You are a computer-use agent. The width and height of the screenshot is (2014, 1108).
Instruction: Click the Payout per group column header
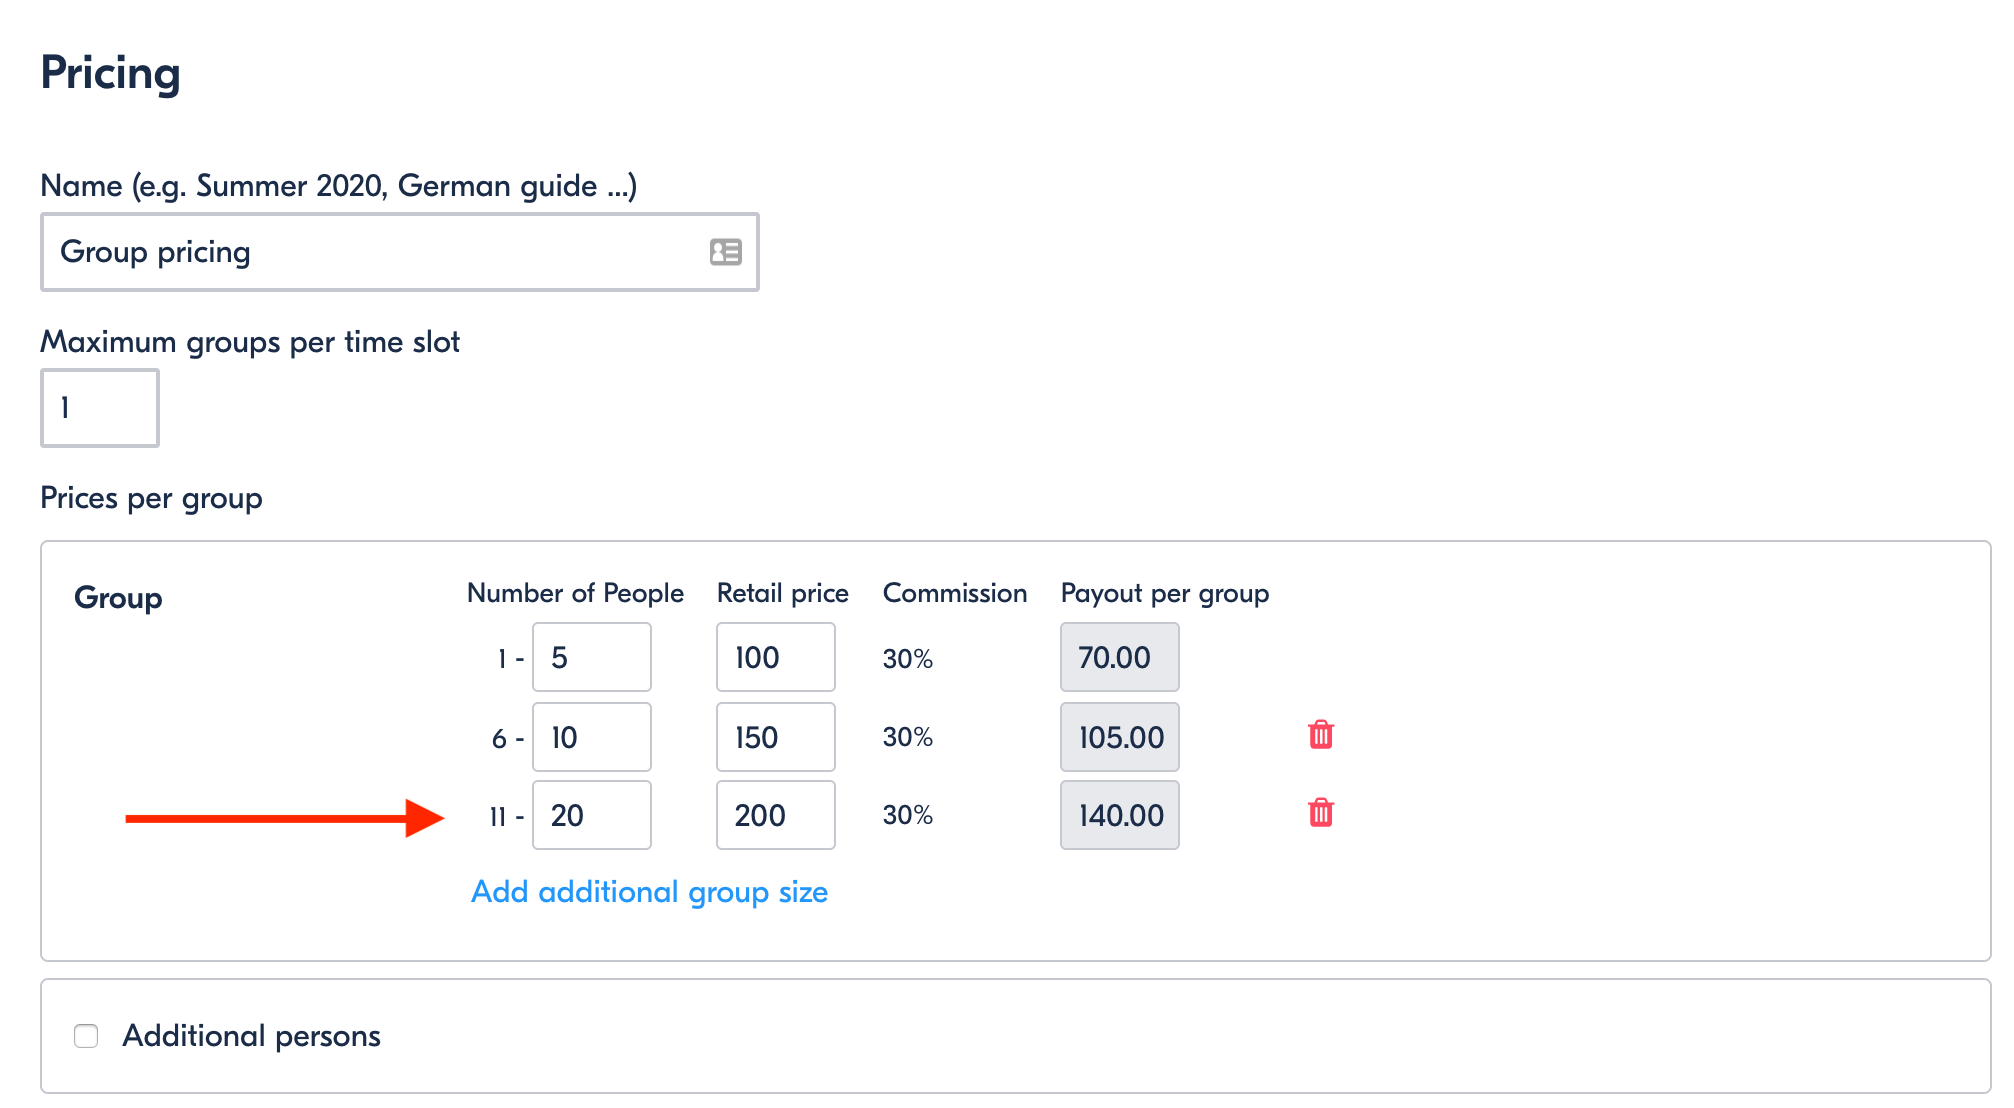1165,594
